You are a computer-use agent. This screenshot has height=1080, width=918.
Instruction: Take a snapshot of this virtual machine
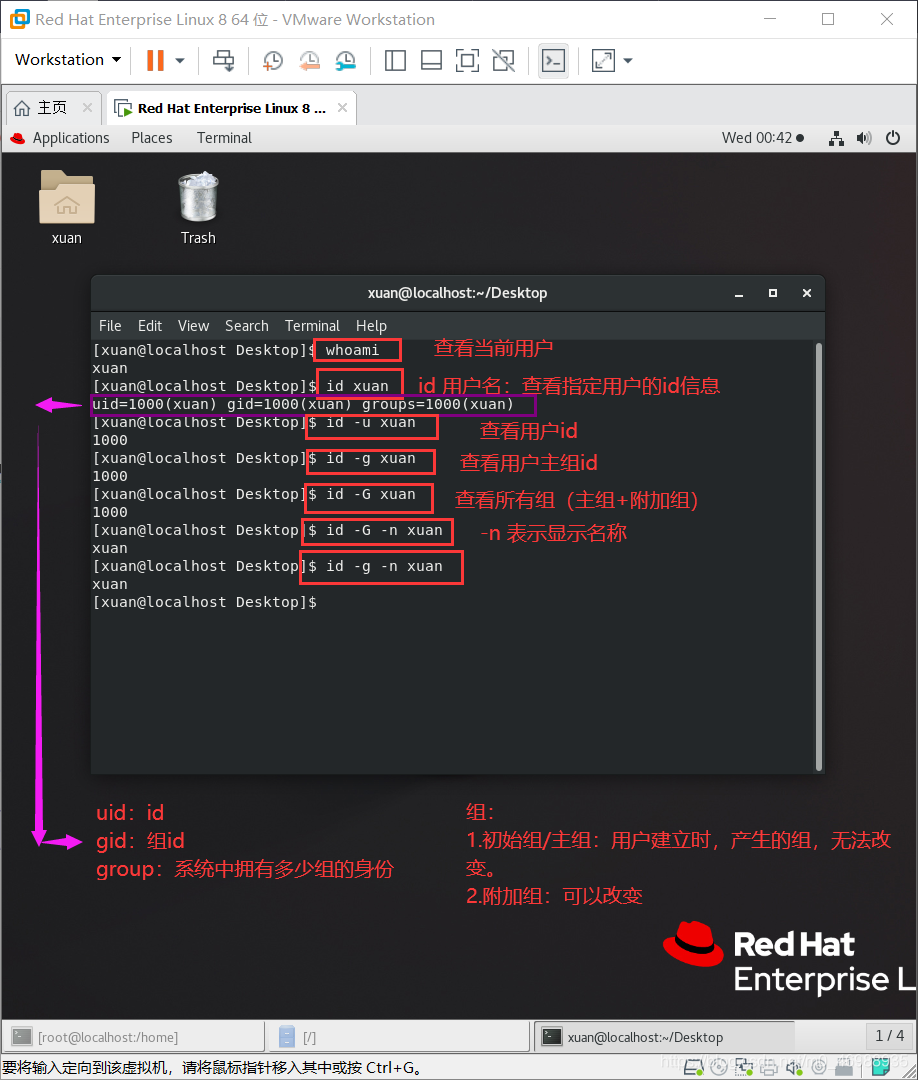click(273, 61)
